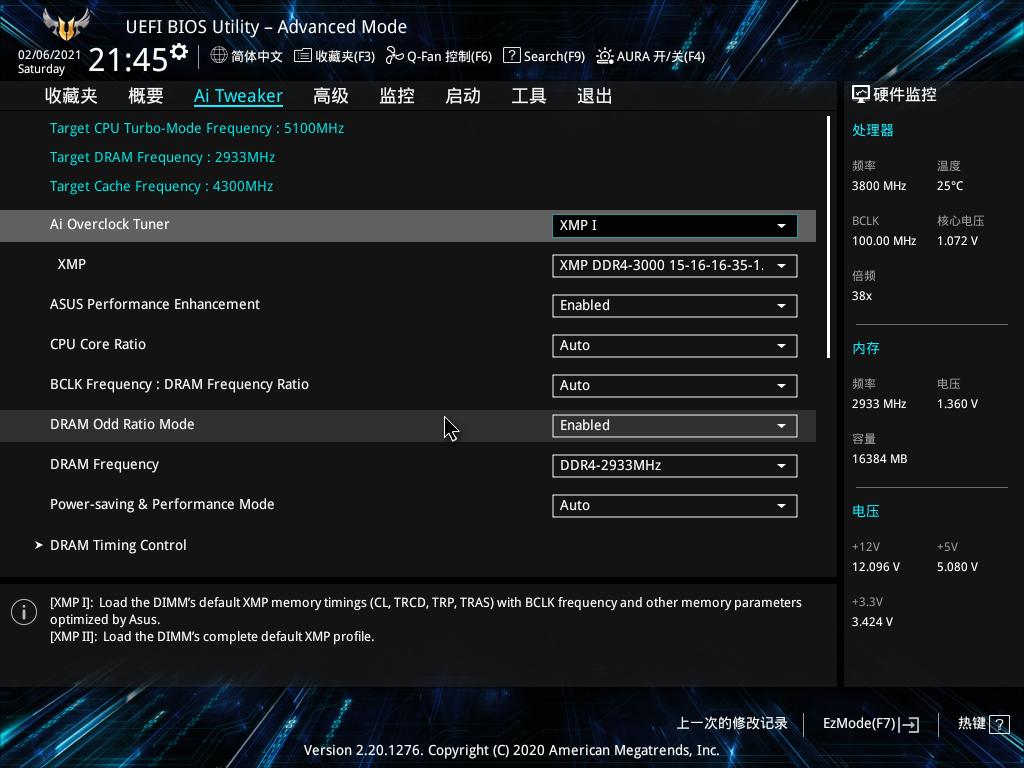This screenshot has height=768, width=1024.
Task: Click the 处理器 section heading
Action: click(872, 130)
